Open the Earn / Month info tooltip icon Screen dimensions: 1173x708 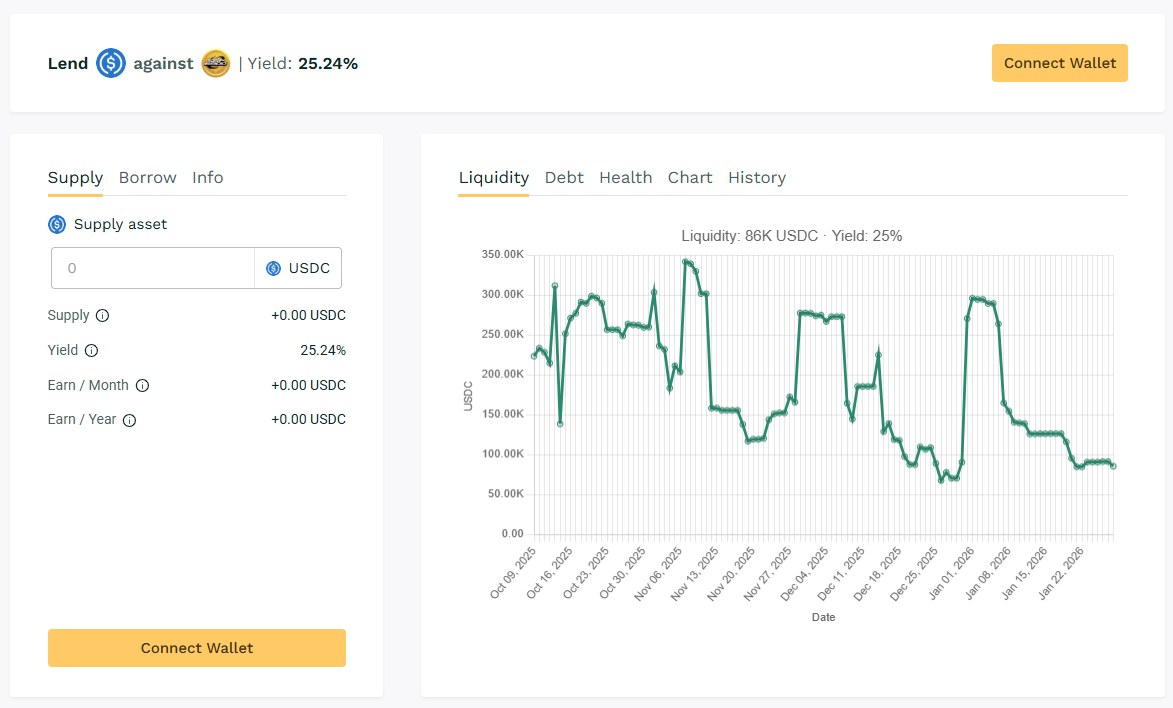(142, 386)
